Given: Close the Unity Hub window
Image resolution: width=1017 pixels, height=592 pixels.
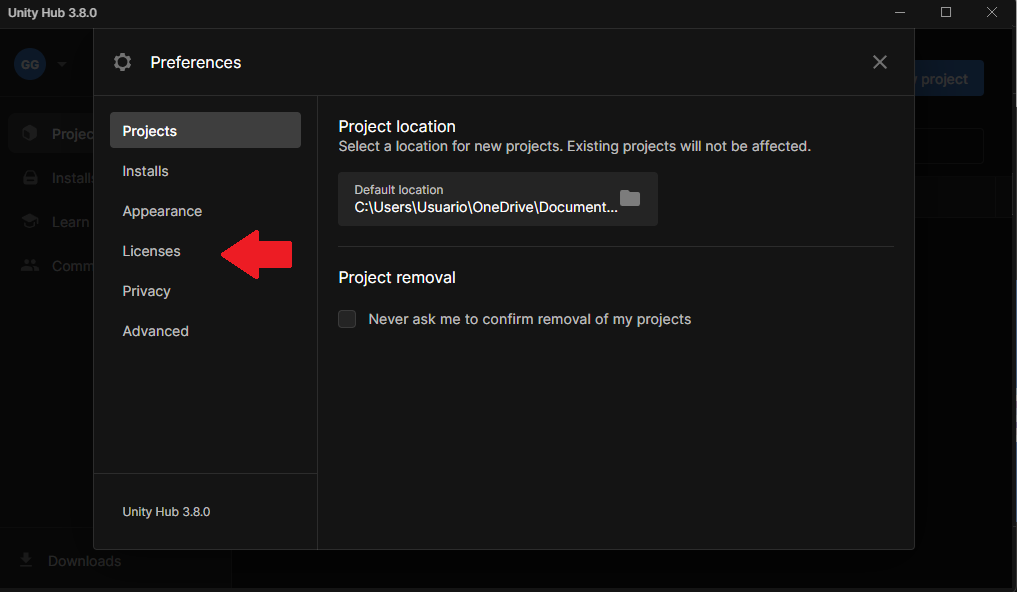Looking at the screenshot, I should (x=992, y=12).
